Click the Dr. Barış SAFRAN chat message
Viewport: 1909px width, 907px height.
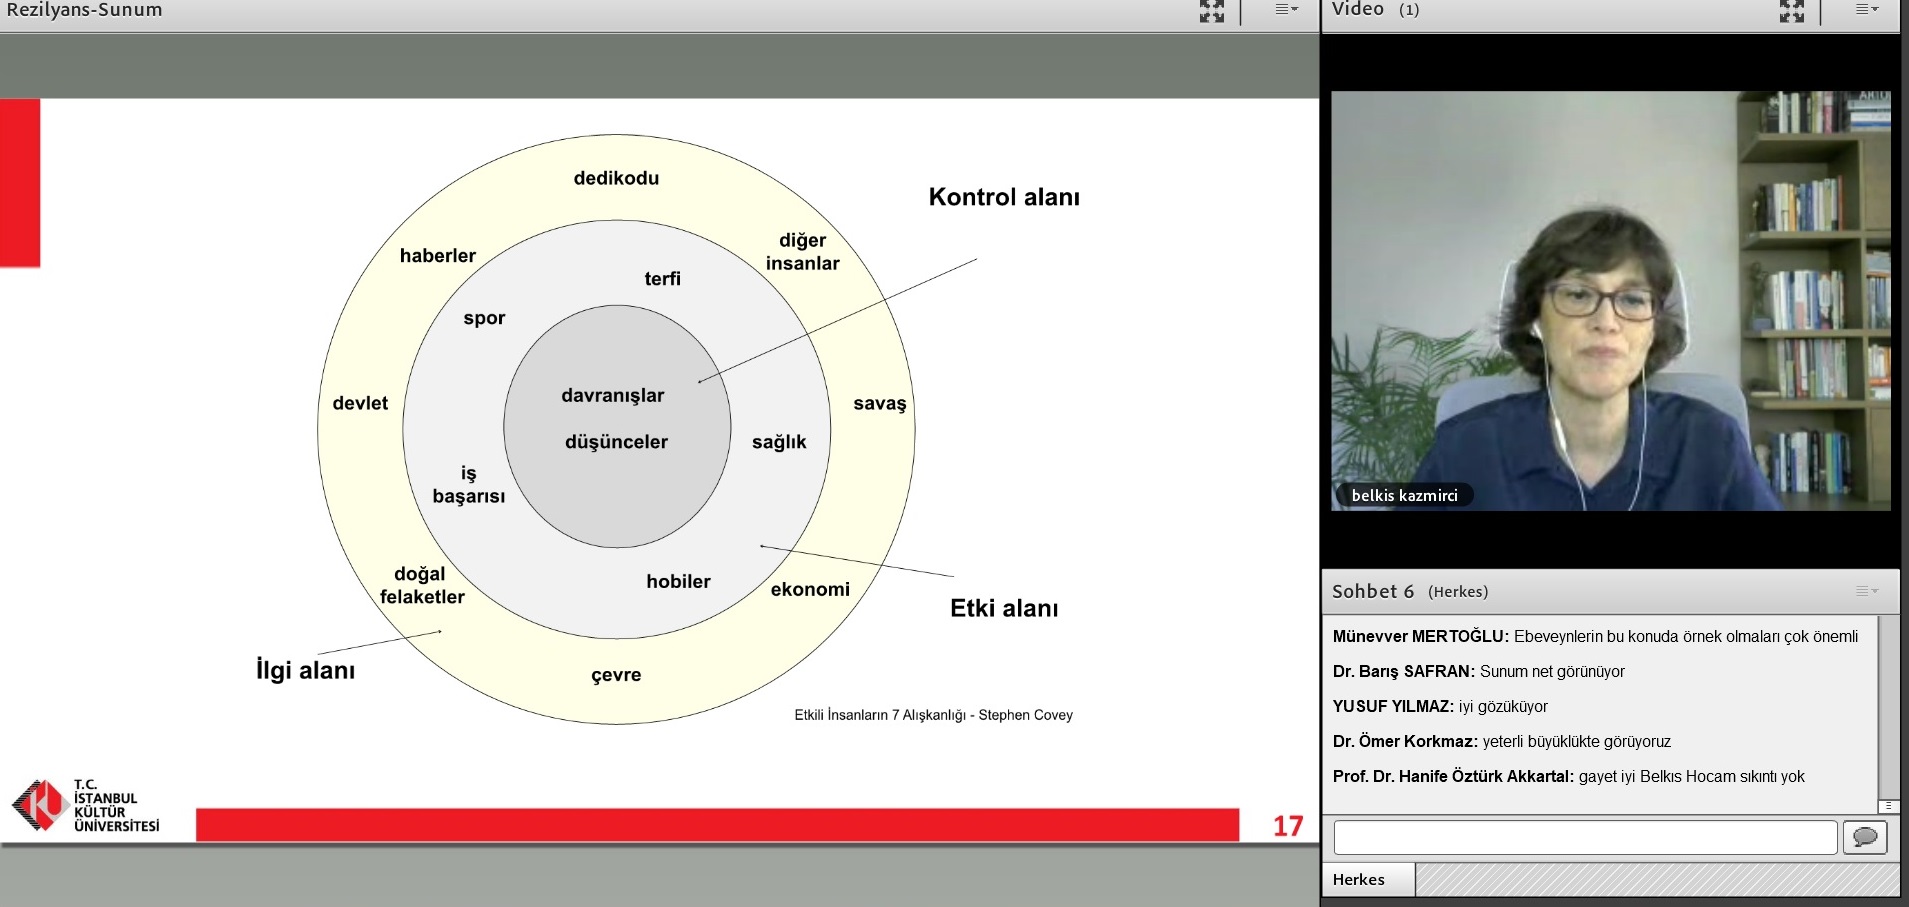click(x=1478, y=671)
